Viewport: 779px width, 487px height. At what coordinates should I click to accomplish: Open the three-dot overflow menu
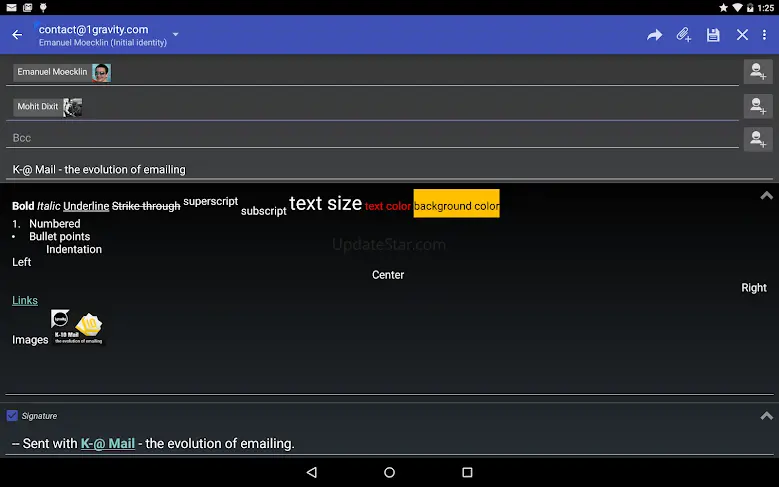764,35
